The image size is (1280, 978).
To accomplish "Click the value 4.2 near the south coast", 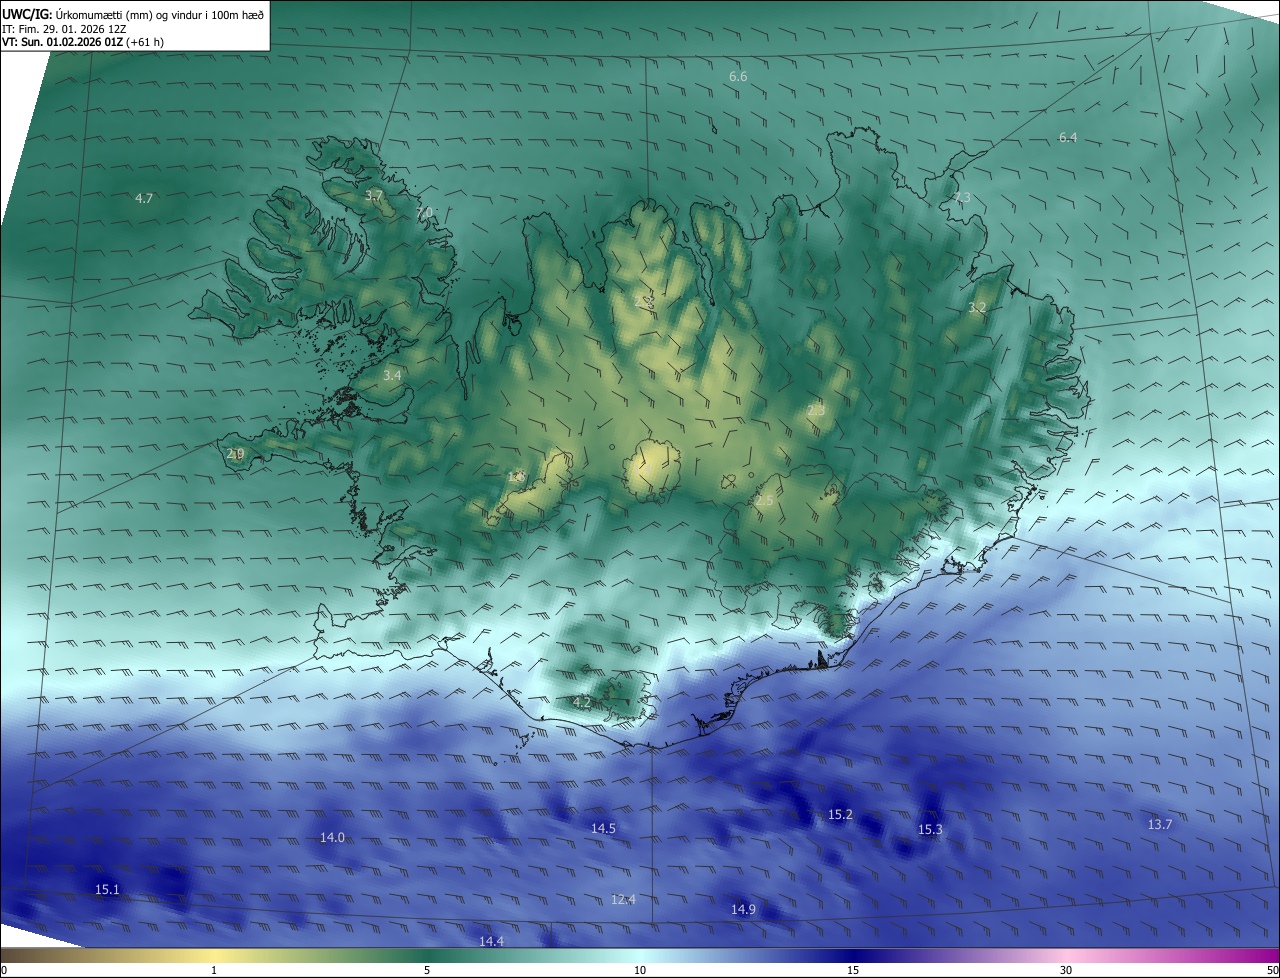I will point(581,702).
